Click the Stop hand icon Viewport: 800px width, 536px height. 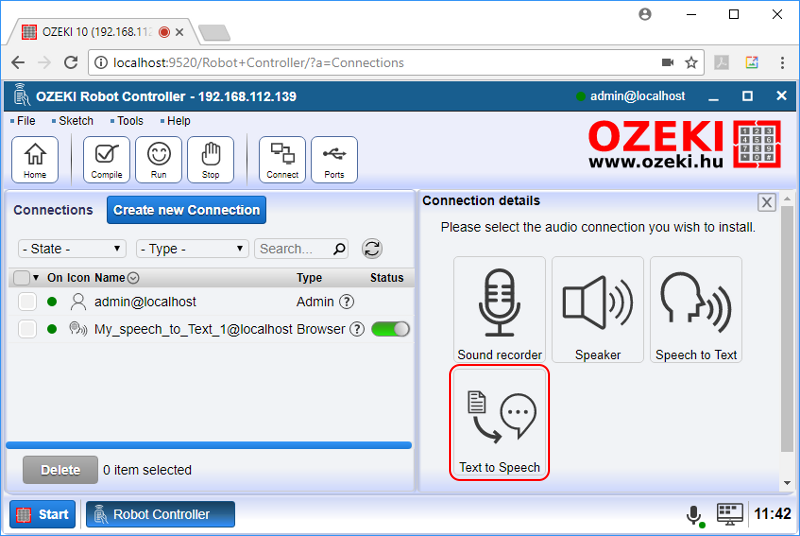pyautogui.click(x=211, y=160)
